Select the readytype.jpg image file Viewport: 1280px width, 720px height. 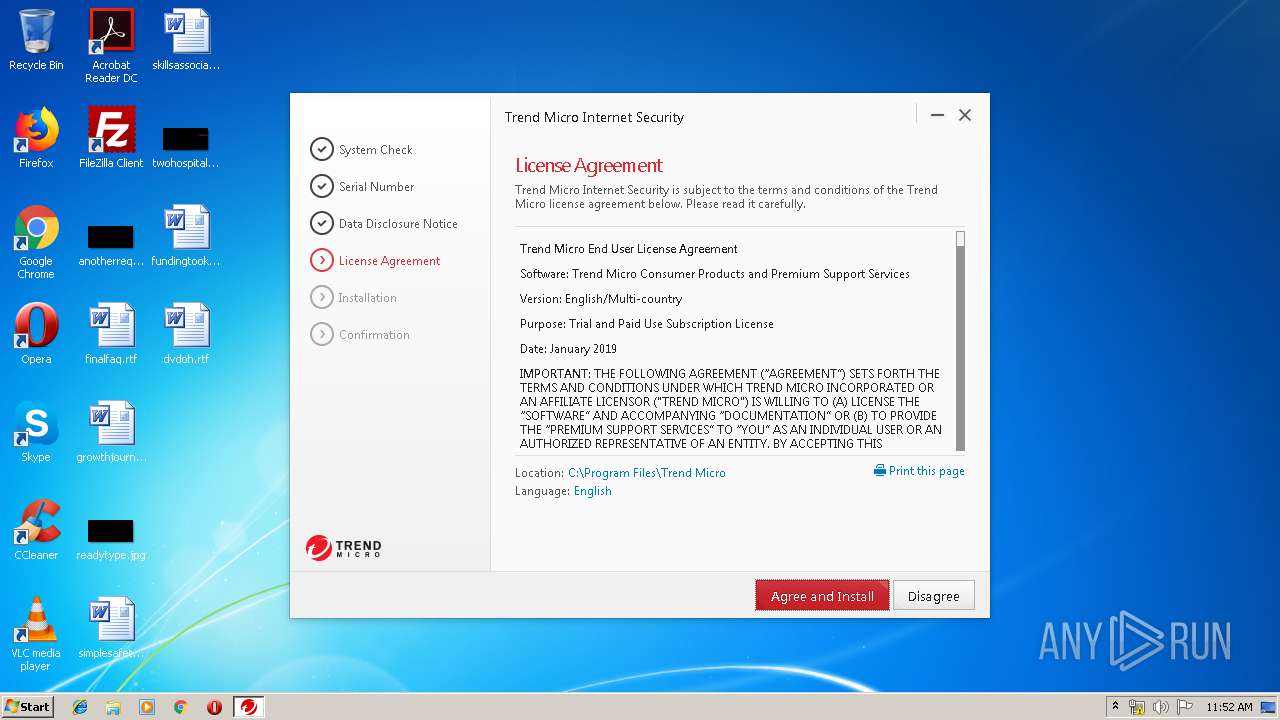tap(111, 540)
